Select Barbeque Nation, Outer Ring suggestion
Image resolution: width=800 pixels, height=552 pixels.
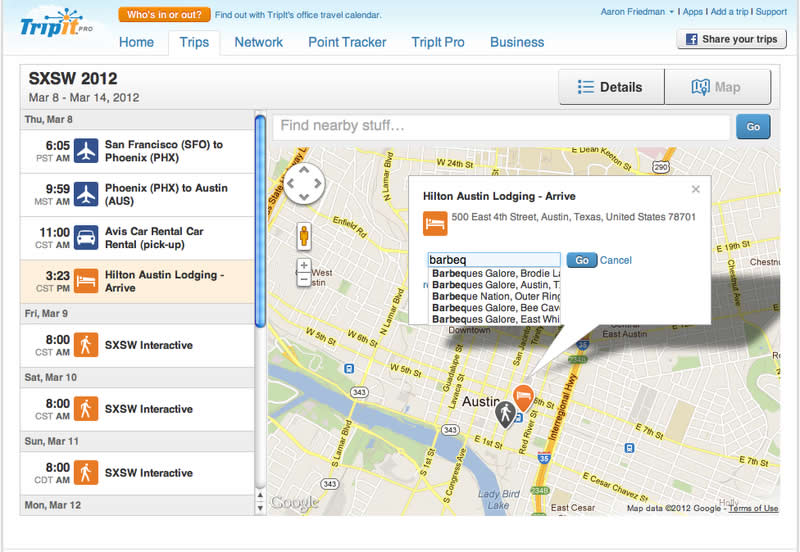click(495, 296)
